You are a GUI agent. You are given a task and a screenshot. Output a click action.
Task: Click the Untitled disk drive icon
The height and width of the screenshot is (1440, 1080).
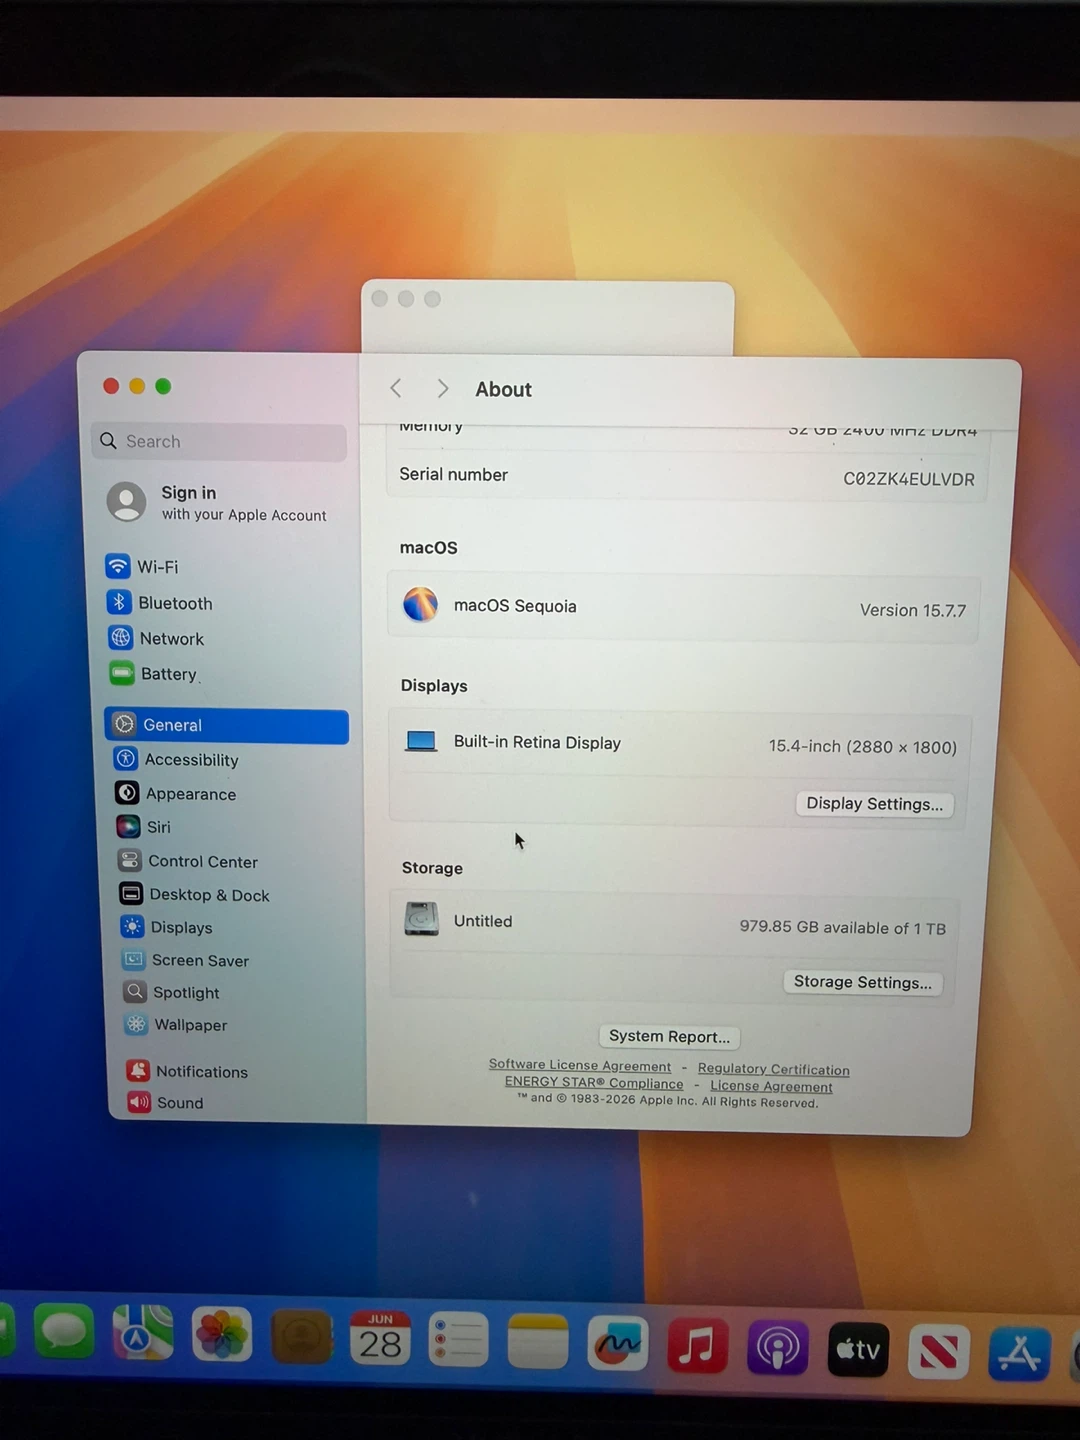pos(421,918)
